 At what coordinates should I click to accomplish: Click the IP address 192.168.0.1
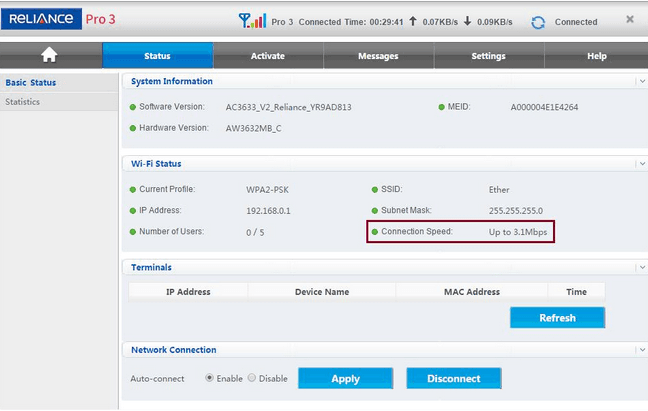point(268,211)
